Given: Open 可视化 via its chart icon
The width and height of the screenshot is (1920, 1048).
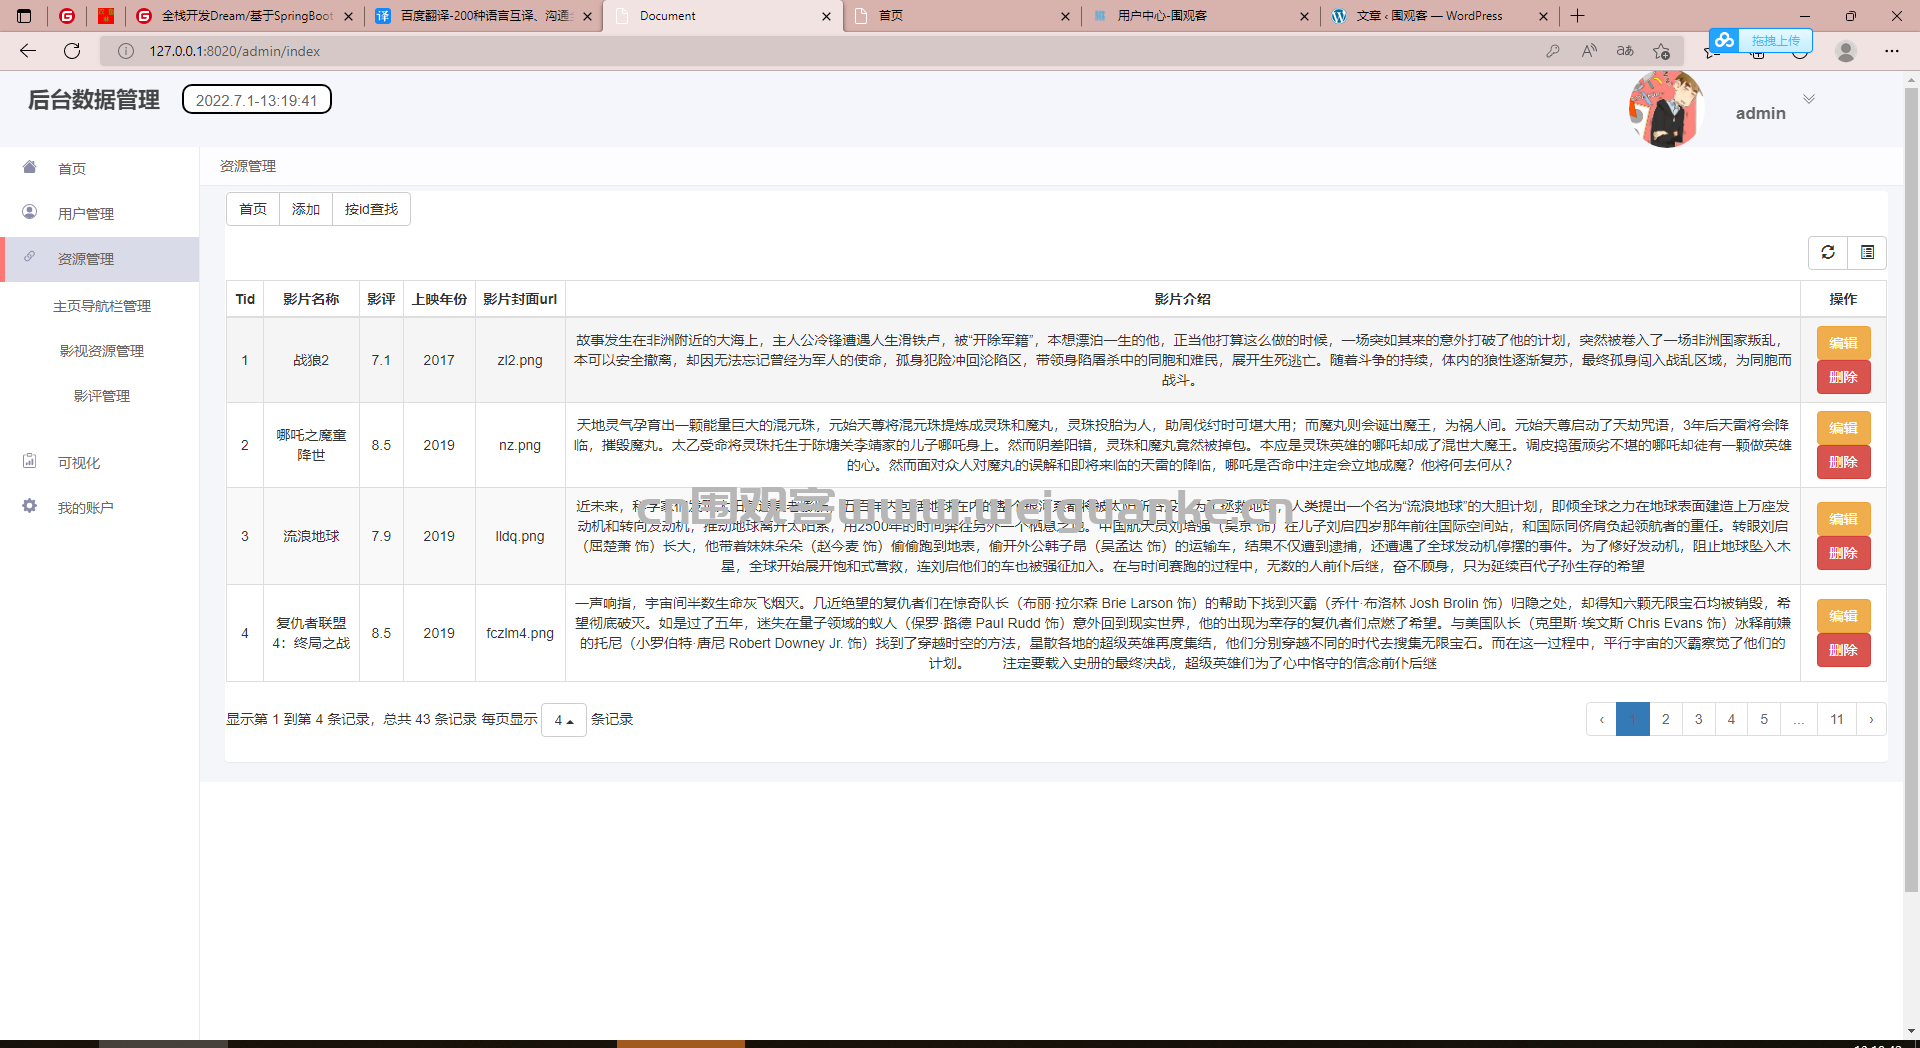Looking at the screenshot, I should tap(29, 461).
